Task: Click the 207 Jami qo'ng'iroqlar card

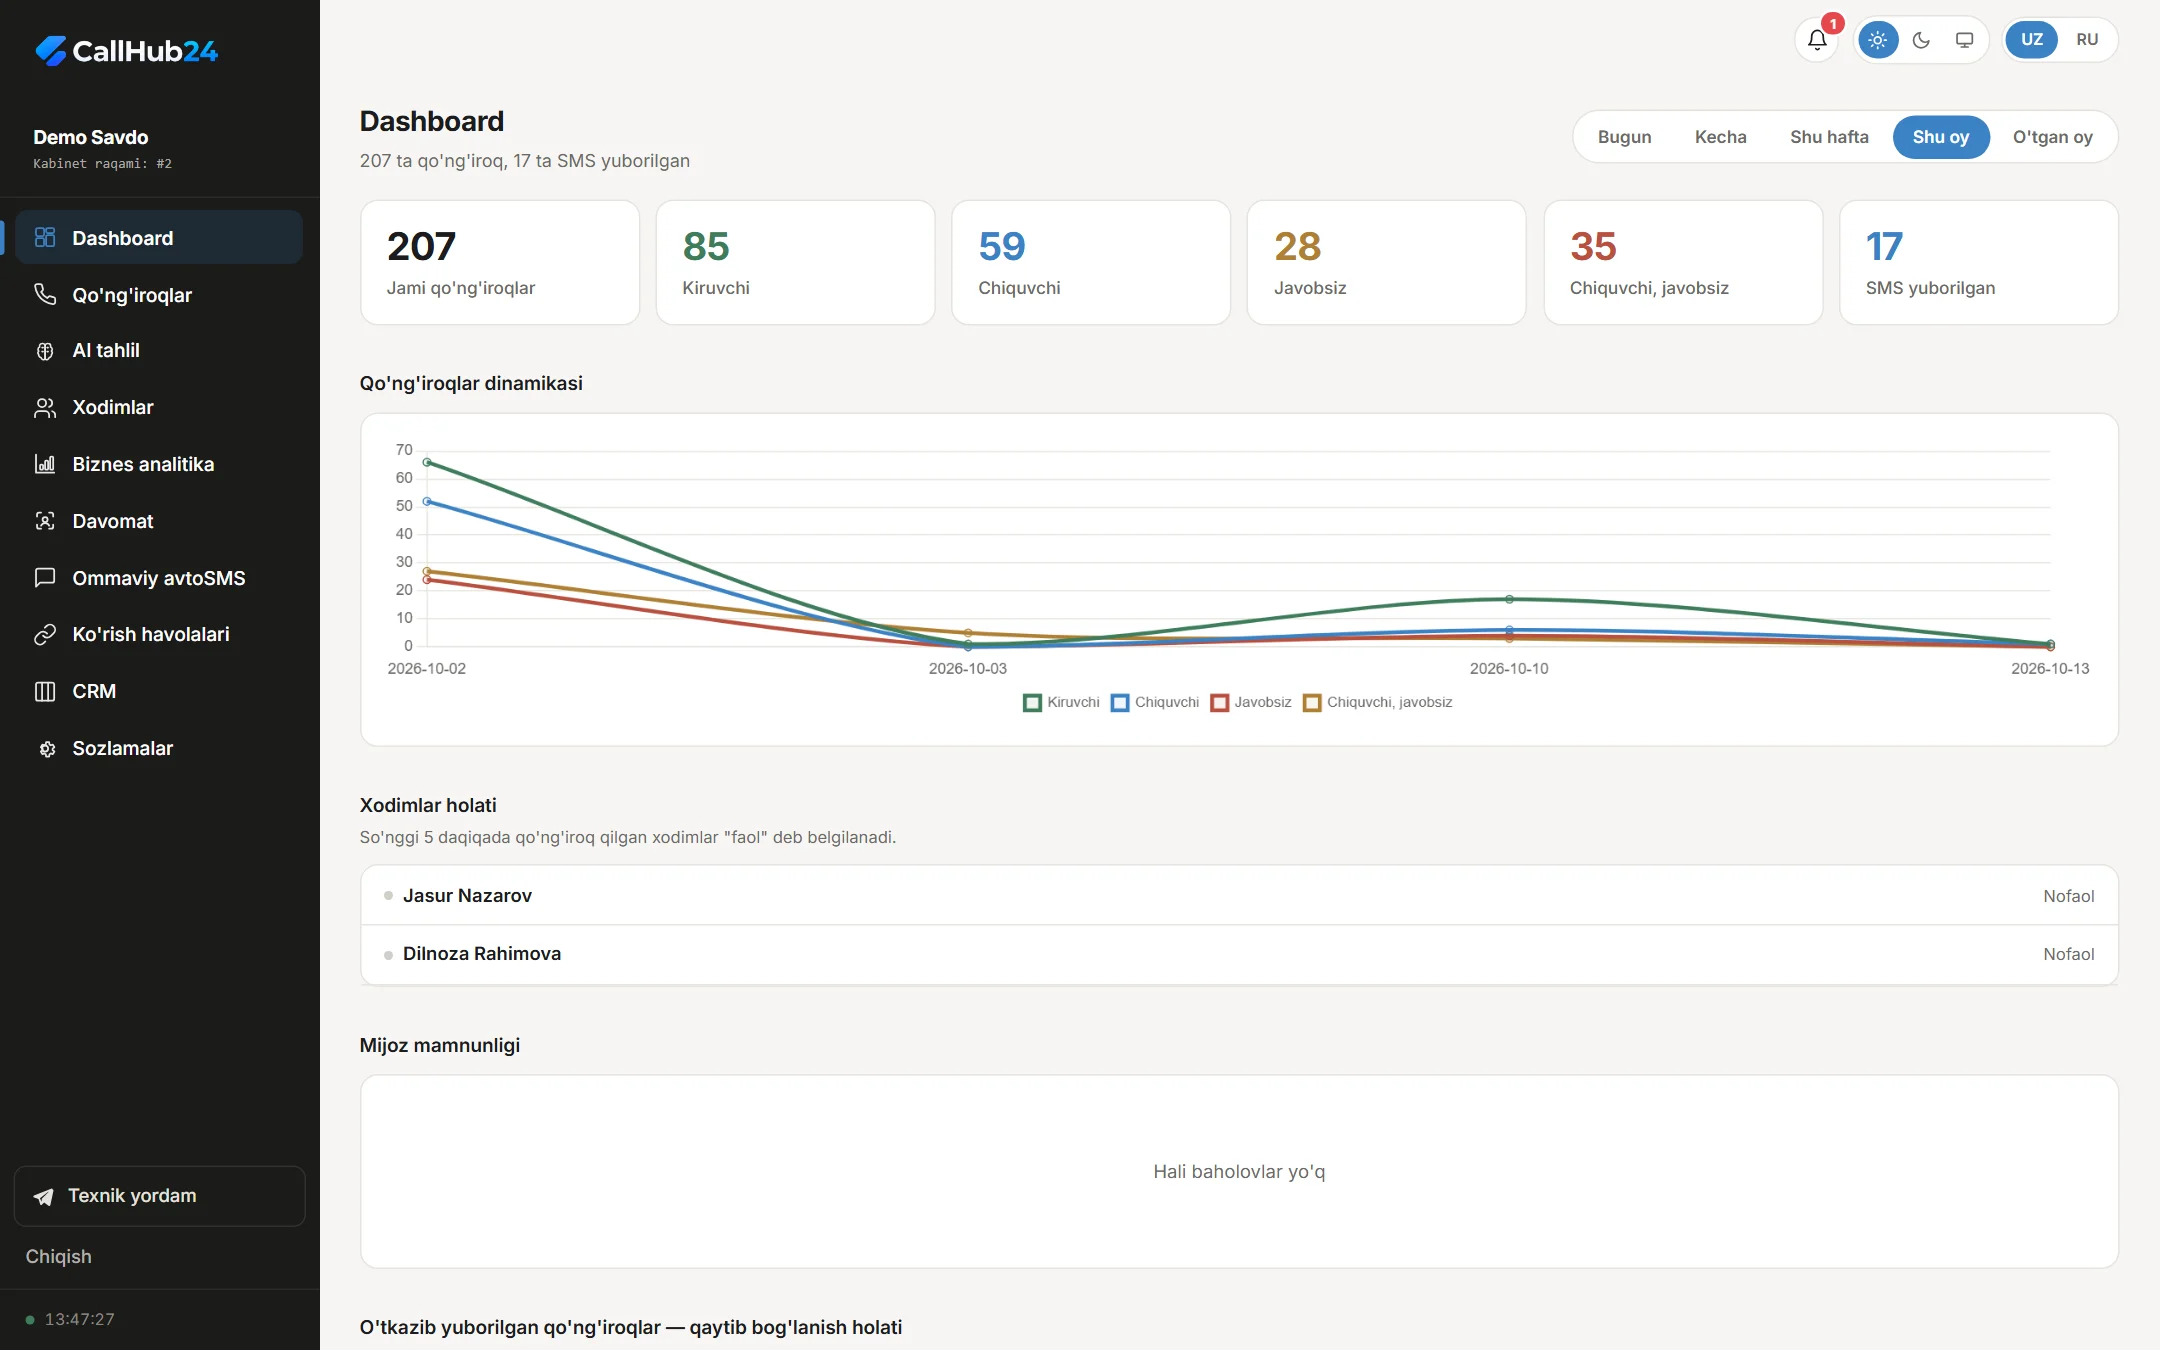Action: [x=500, y=262]
